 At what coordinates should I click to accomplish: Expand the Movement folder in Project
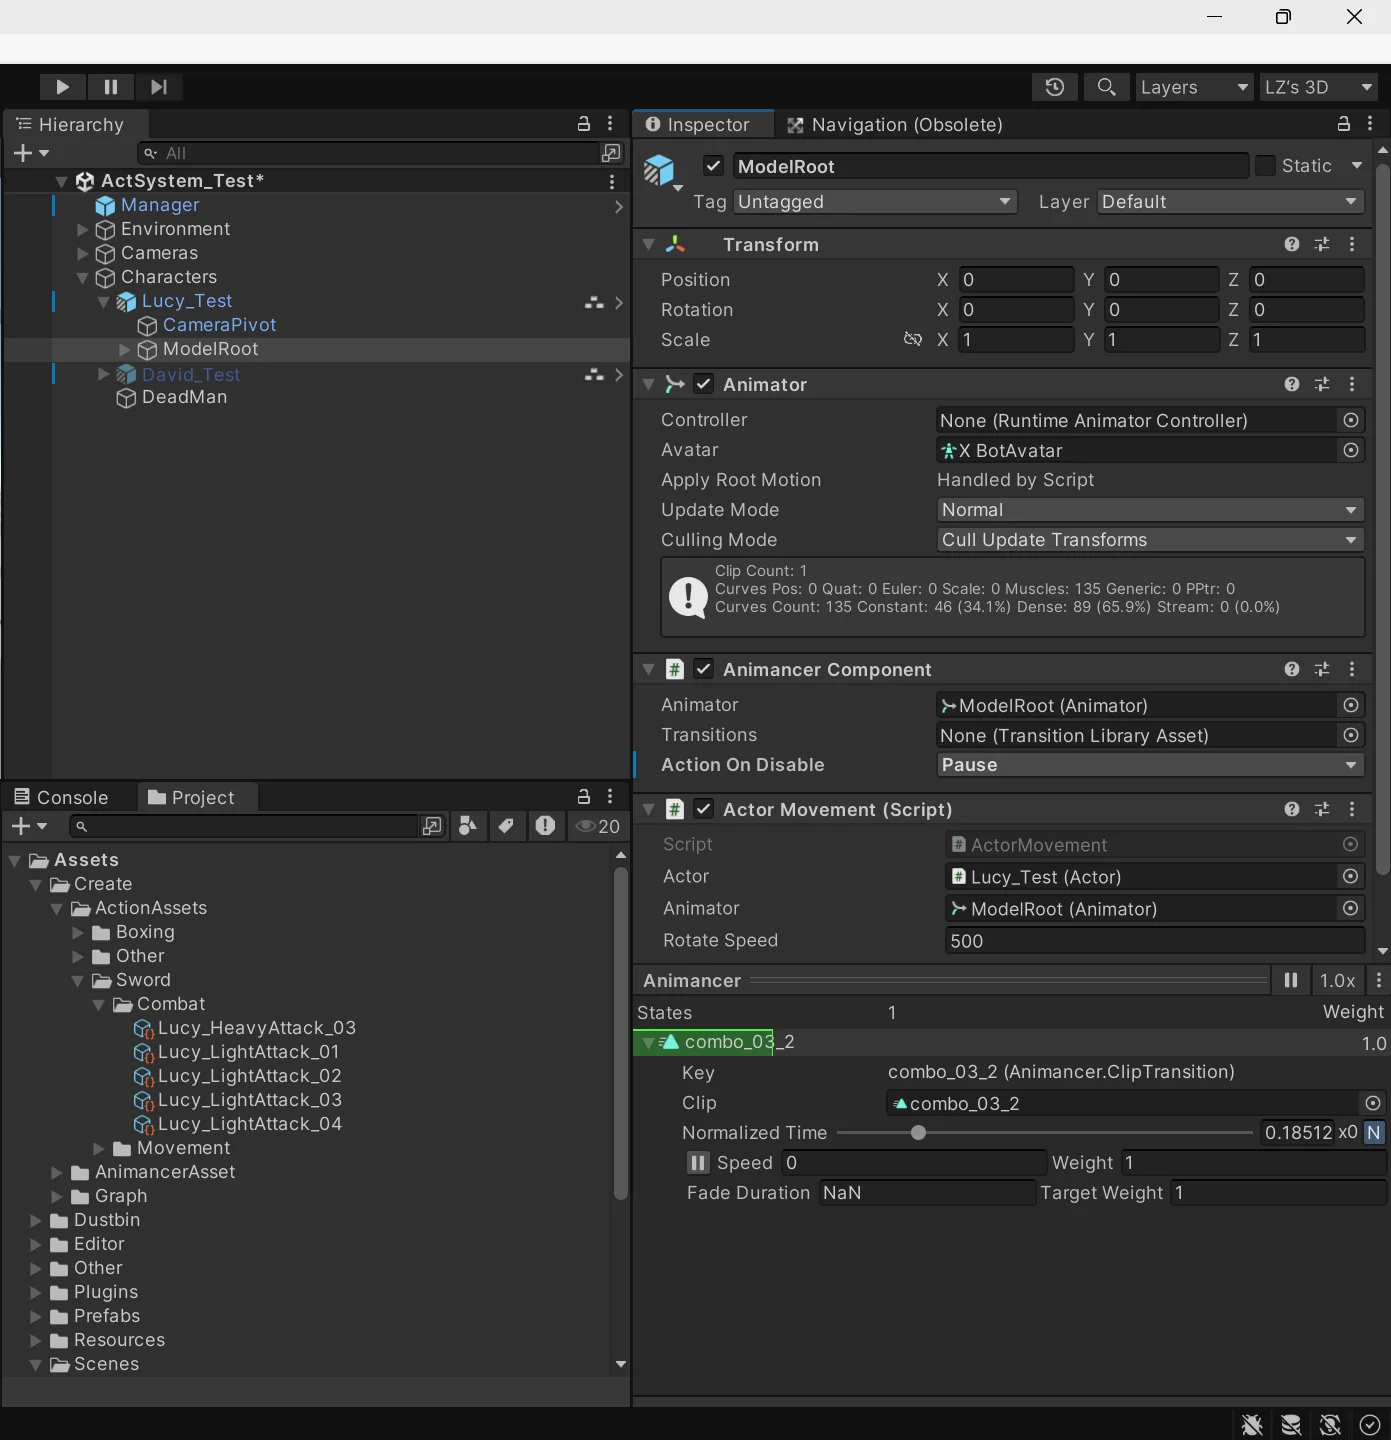point(99,1148)
